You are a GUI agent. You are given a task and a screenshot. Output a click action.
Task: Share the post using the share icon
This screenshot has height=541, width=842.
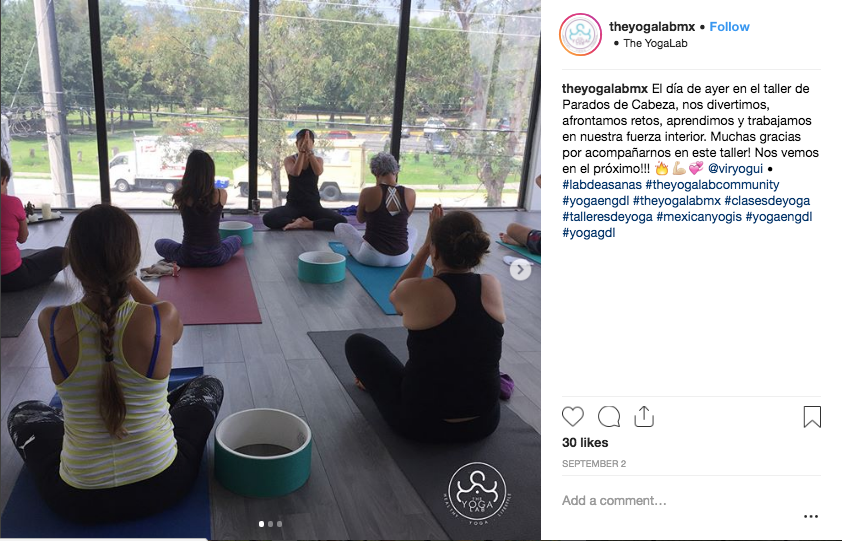point(644,416)
